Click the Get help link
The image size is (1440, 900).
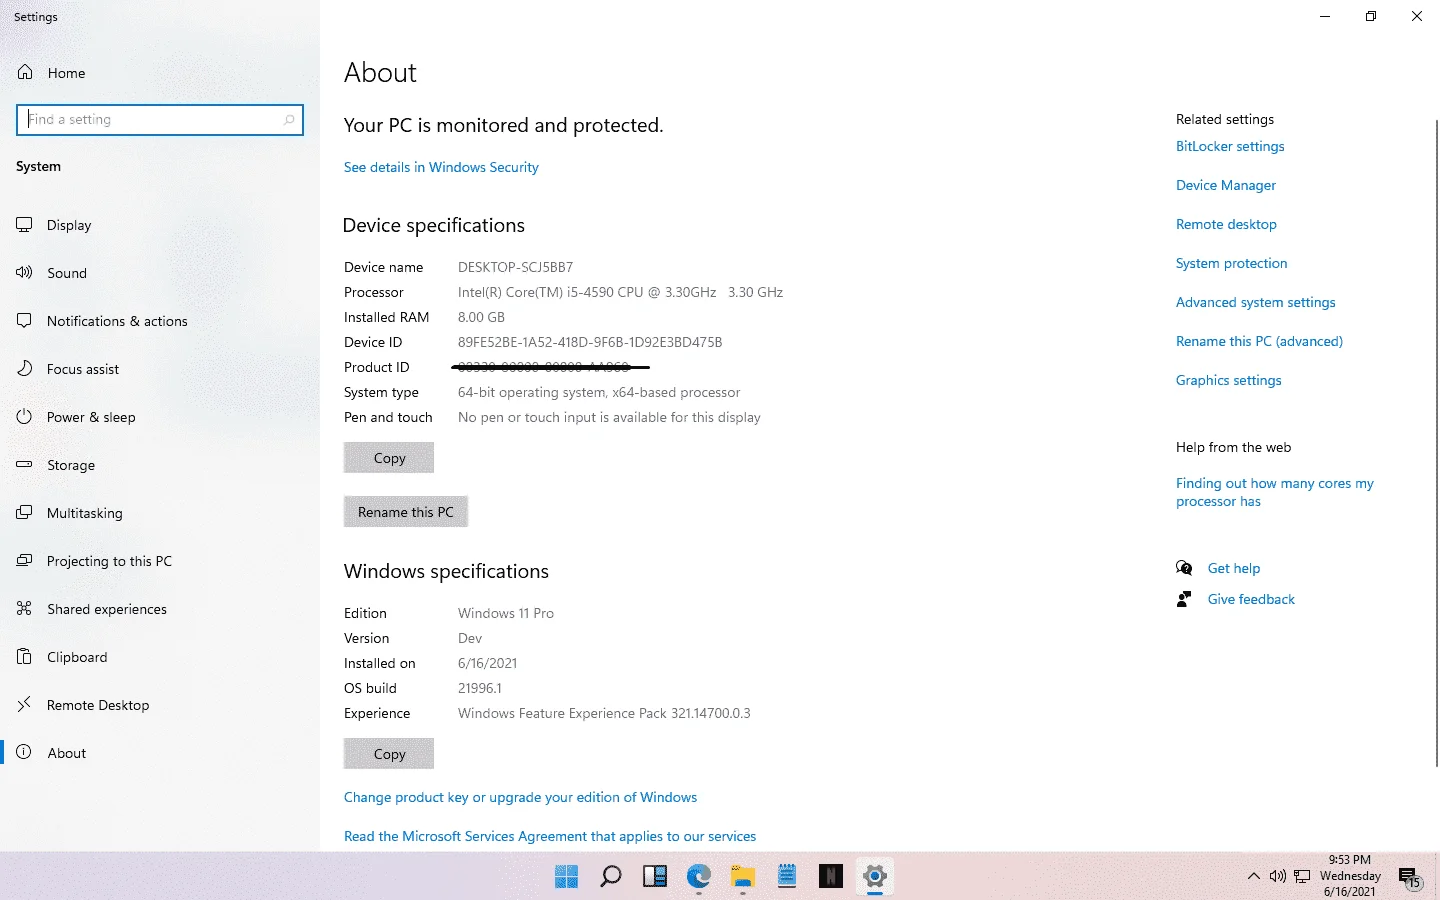point(1234,568)
